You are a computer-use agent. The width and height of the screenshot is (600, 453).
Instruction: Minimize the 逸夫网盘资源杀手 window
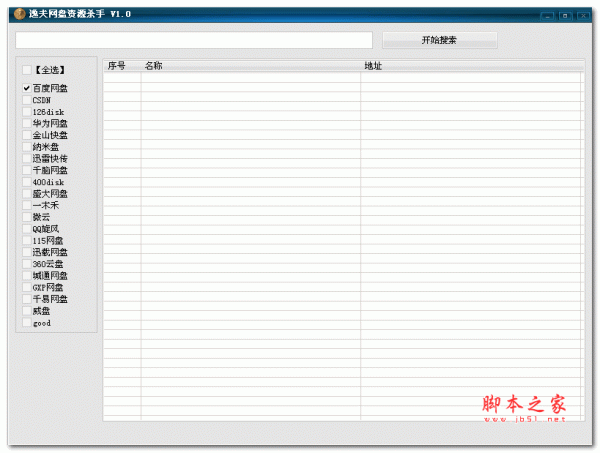(547, 16)
